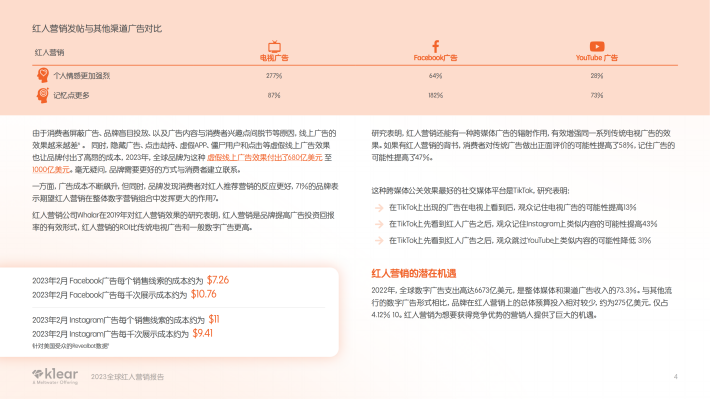This screenshot has width=710, height=399.
Task: Click the page number 4 in the footer
Action: [x=676, y=376]
